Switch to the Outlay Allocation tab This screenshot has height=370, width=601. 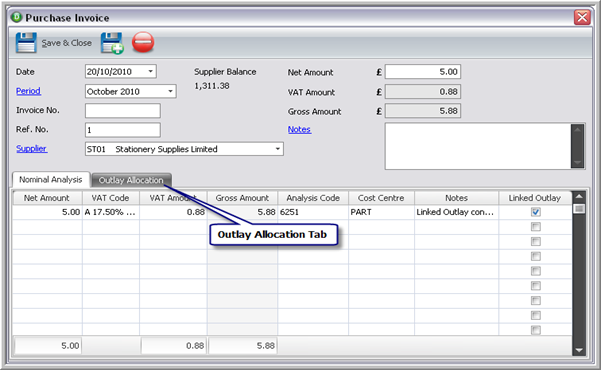click(x=131, y=180)
